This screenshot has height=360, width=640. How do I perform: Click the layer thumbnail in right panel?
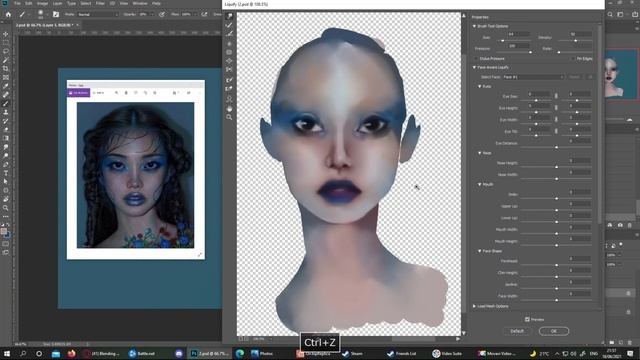(620, 73)
